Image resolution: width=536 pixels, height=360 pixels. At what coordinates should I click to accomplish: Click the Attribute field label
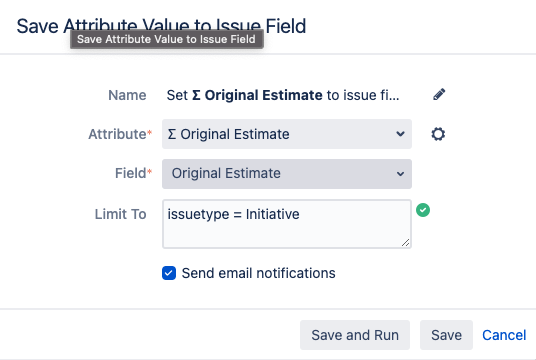(120, 134)
